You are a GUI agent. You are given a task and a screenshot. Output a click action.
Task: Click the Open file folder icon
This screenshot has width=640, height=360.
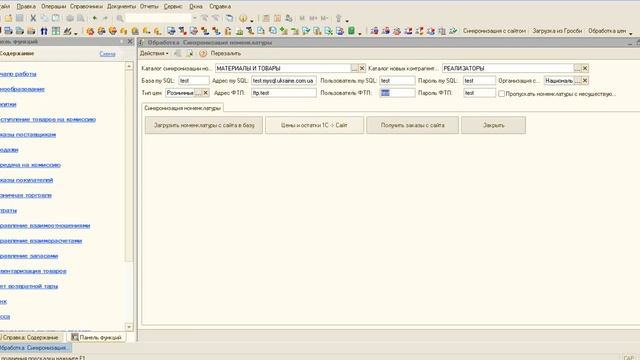click(x=8, y=18)
